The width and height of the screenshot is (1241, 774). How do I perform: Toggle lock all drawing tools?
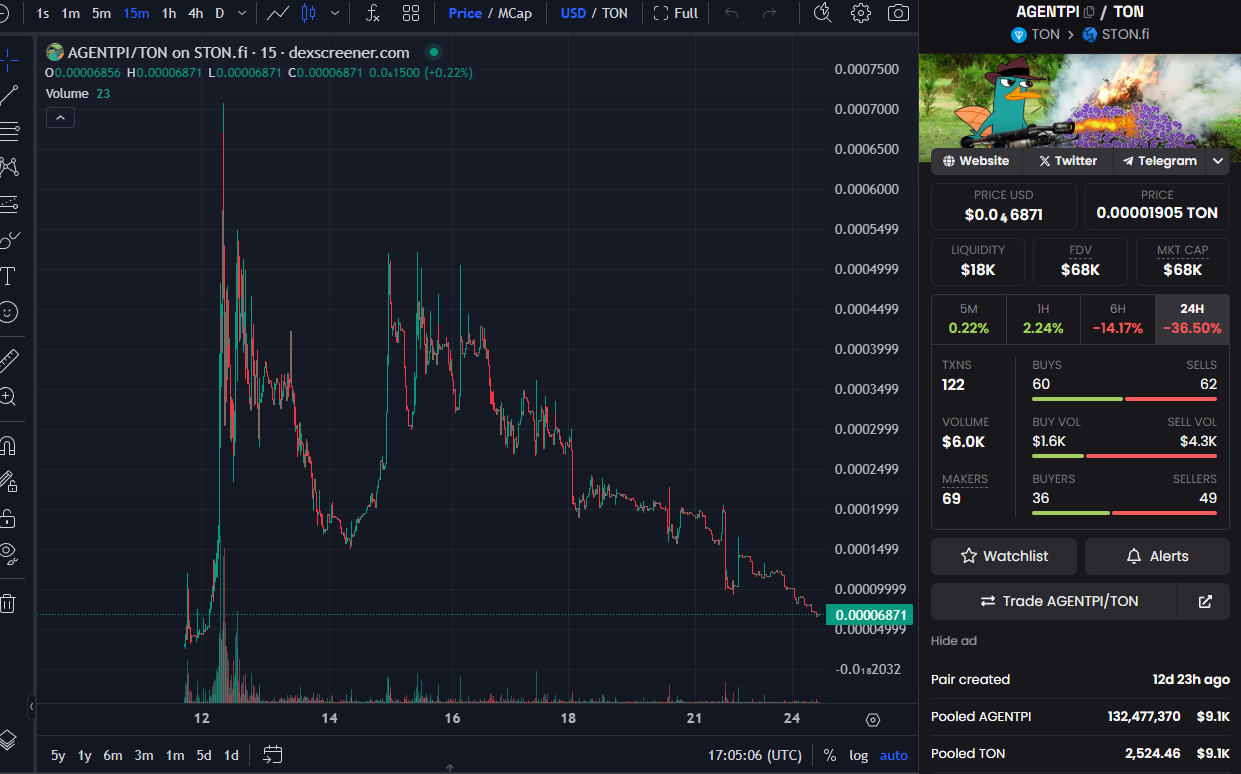point(8,518)
